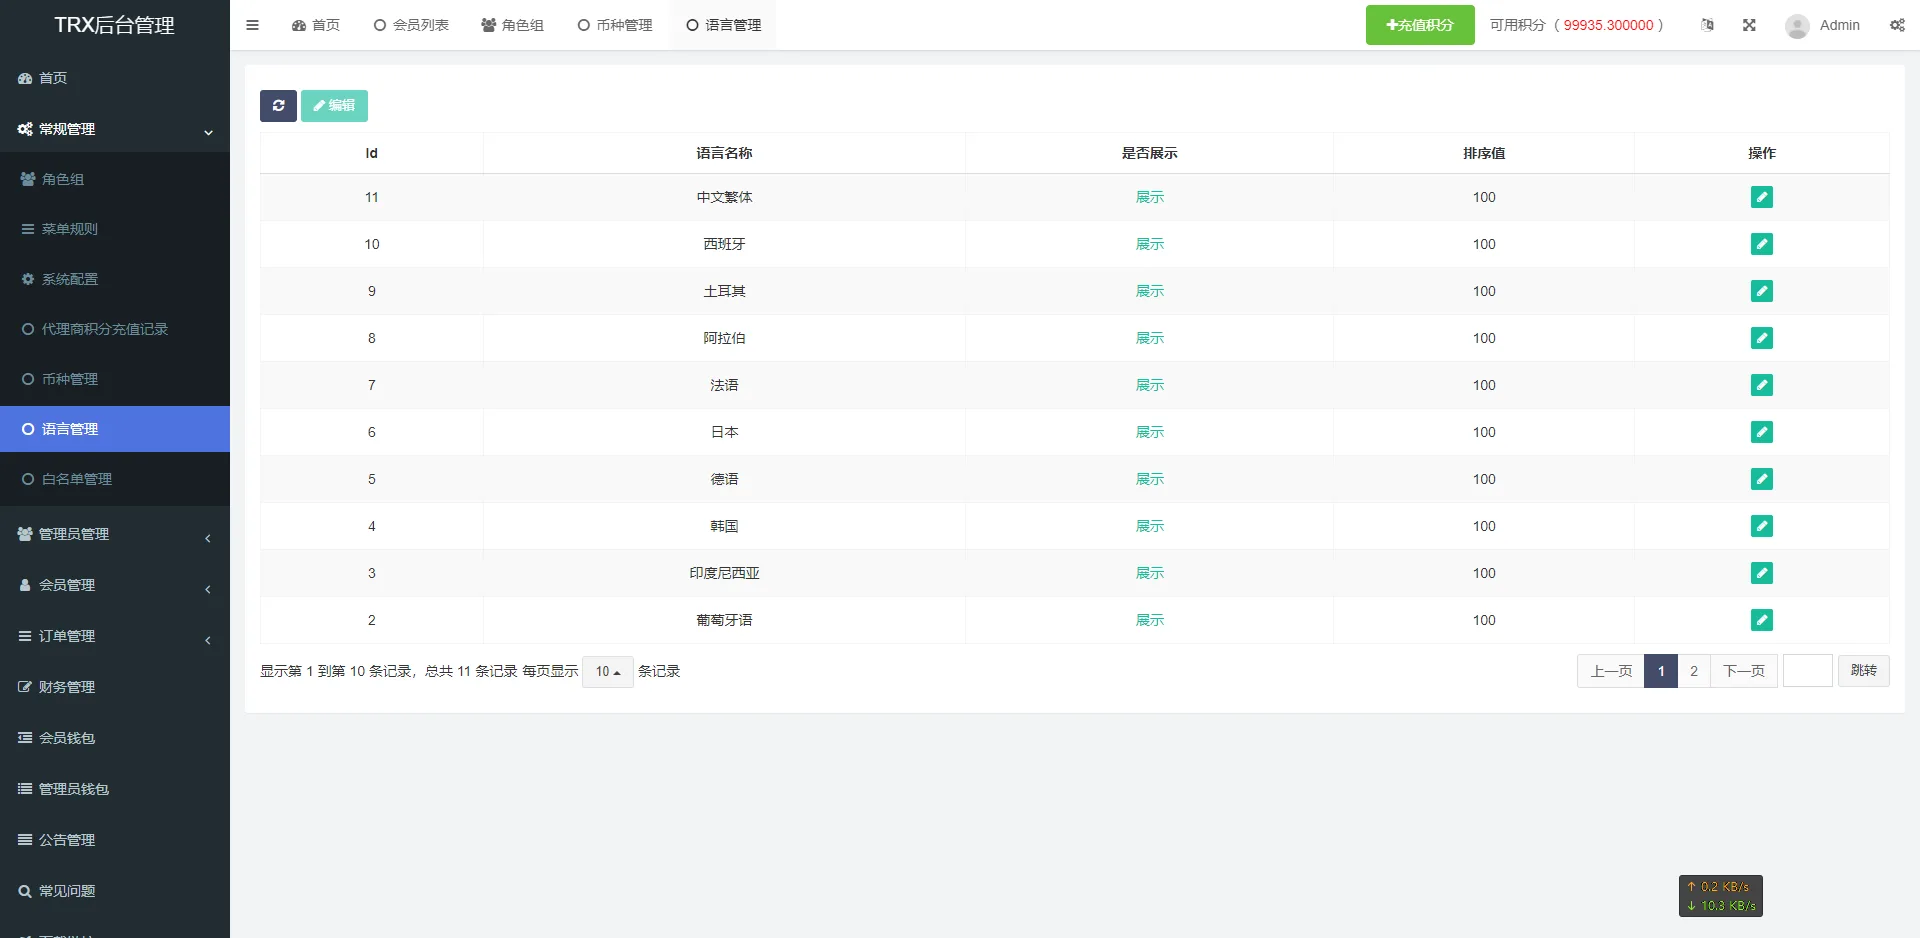Expand the 管理员管理 sidebar menu
Image resolution: width=1920 pixels, height=938 pixels.
coord(115,534)
